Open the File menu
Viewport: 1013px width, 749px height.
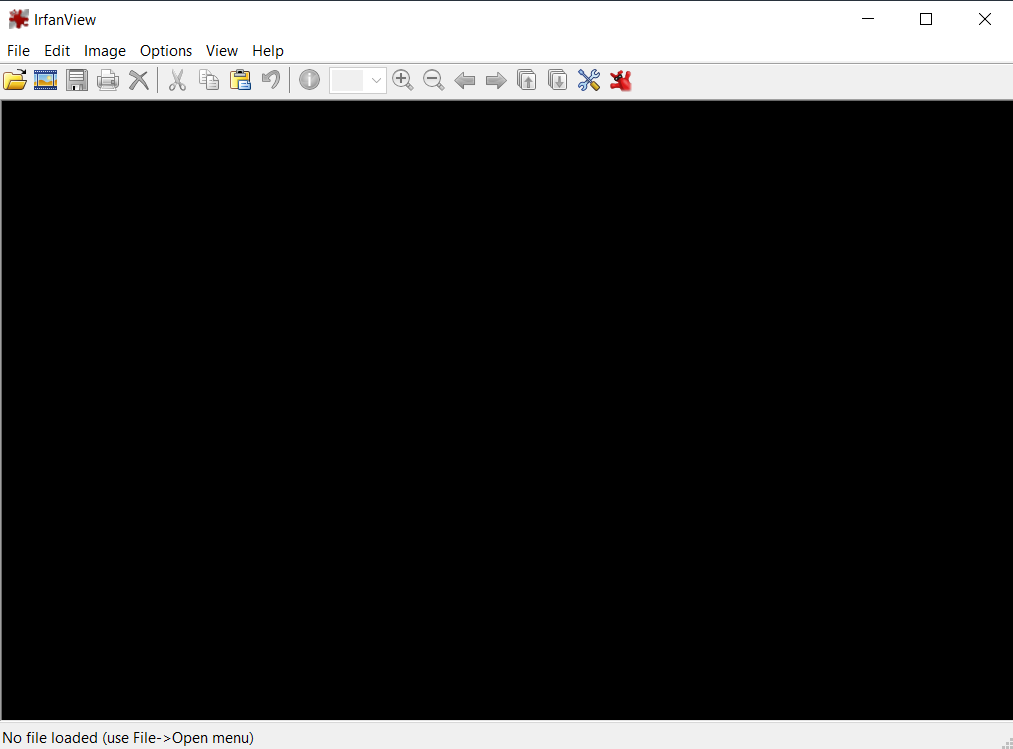[18, 51]
